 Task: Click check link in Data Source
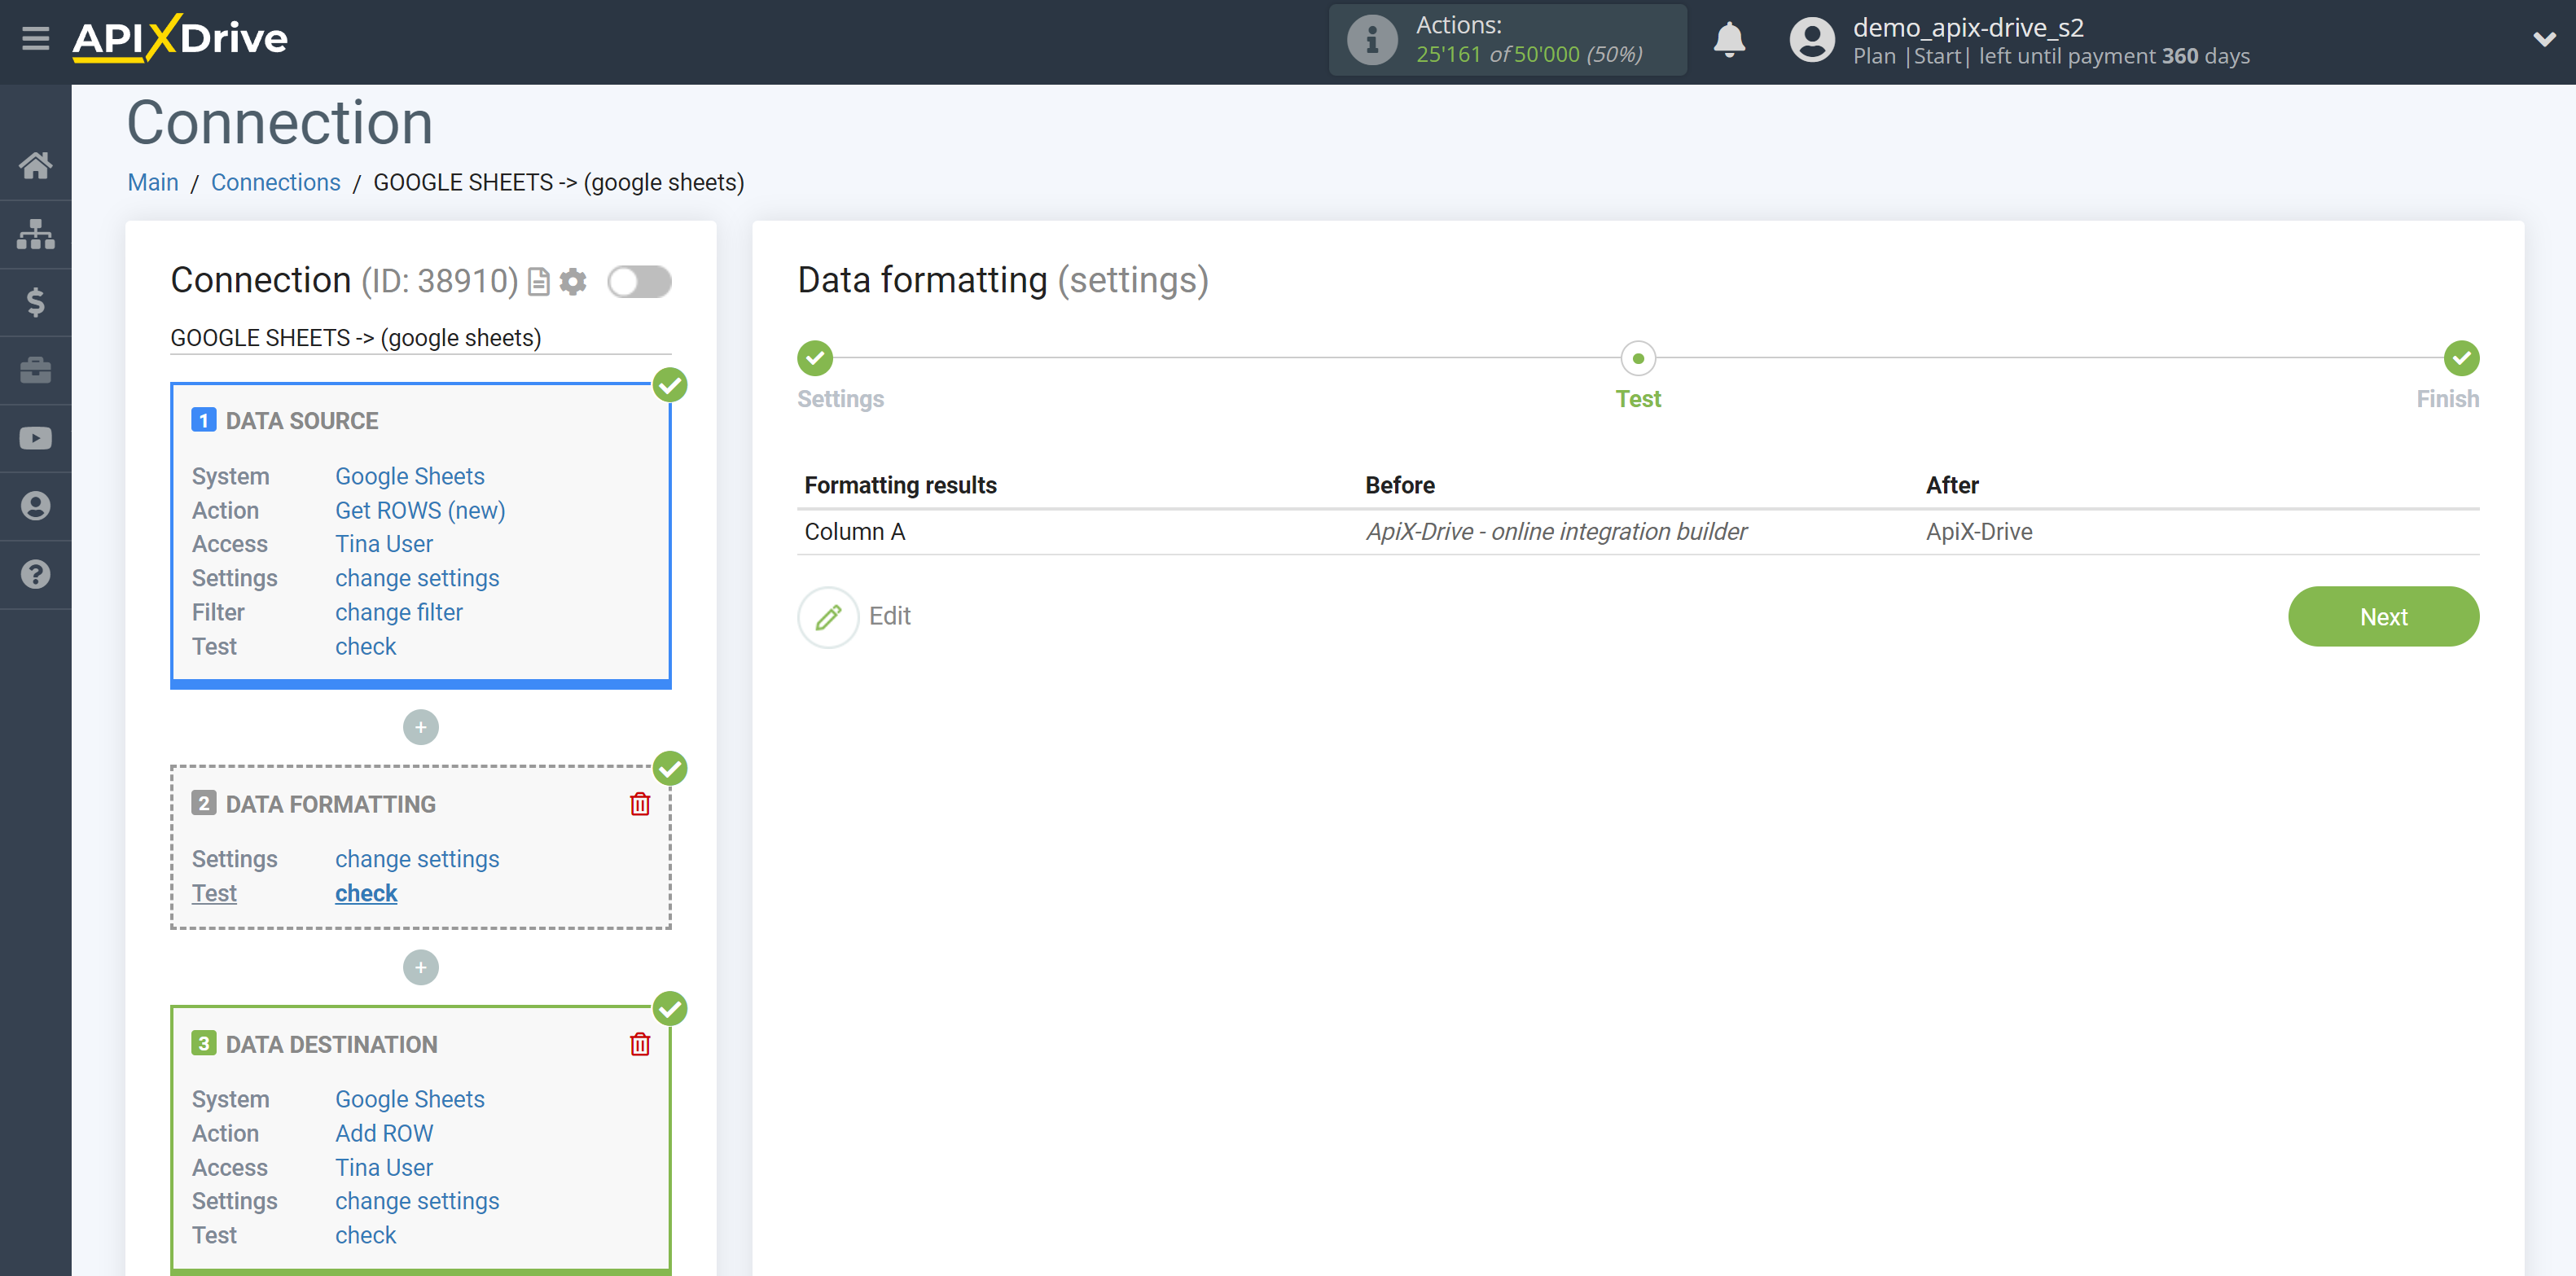pyautogui.click(x=366, y=646)
